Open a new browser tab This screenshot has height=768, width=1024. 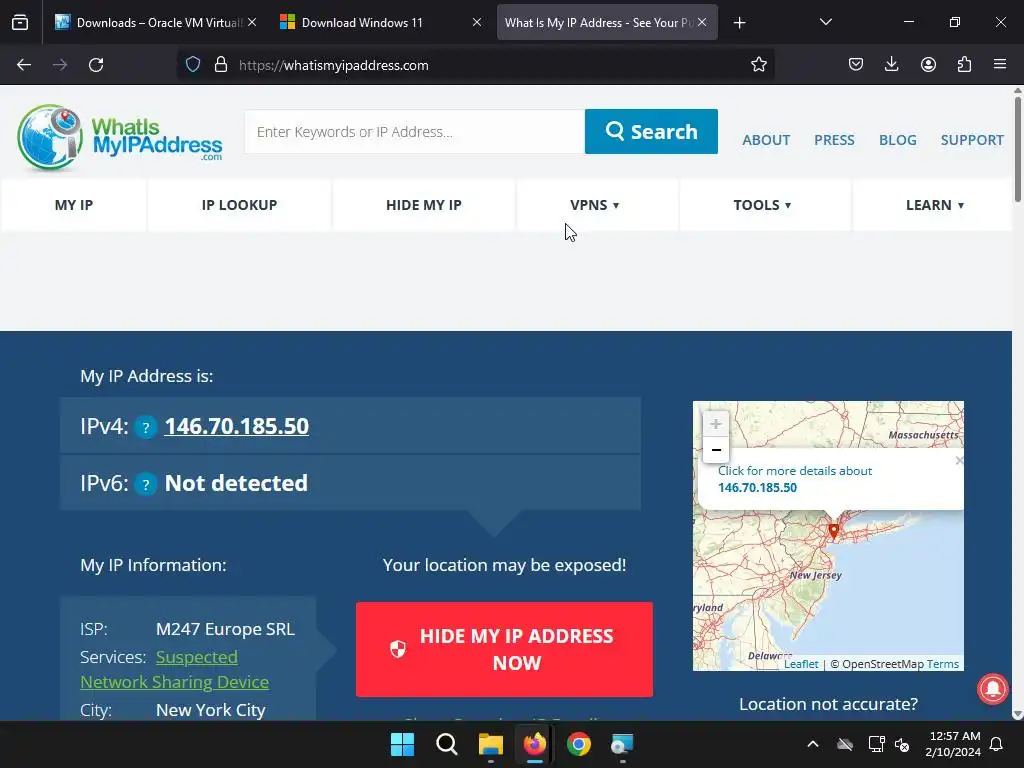(x=739, y=23)
